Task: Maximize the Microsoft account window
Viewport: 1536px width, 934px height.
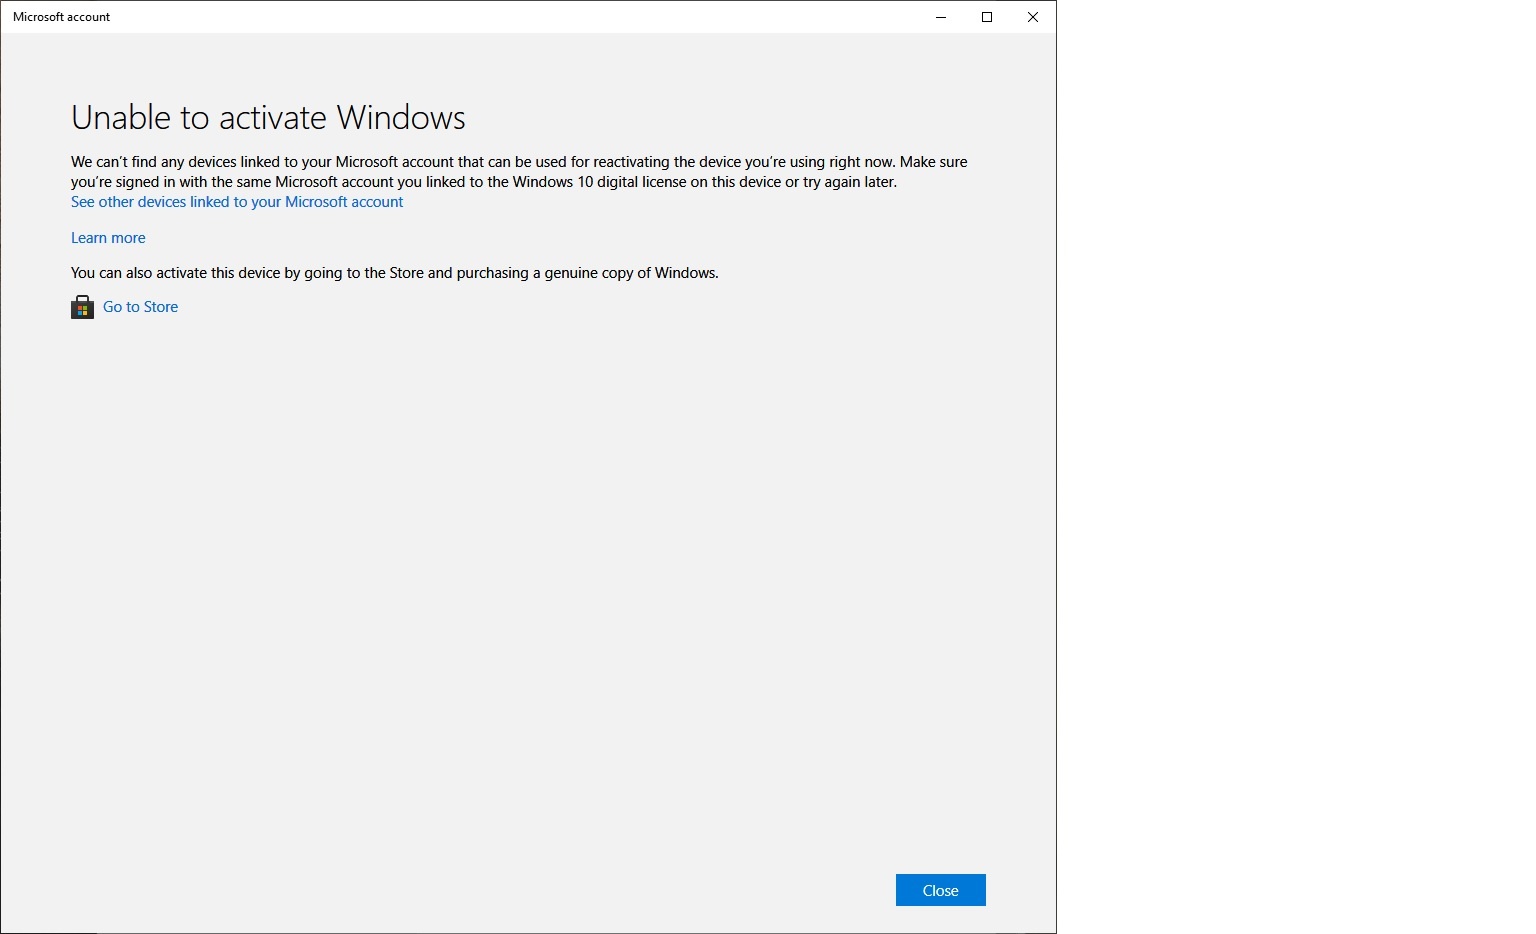Action: click(987, 17)
